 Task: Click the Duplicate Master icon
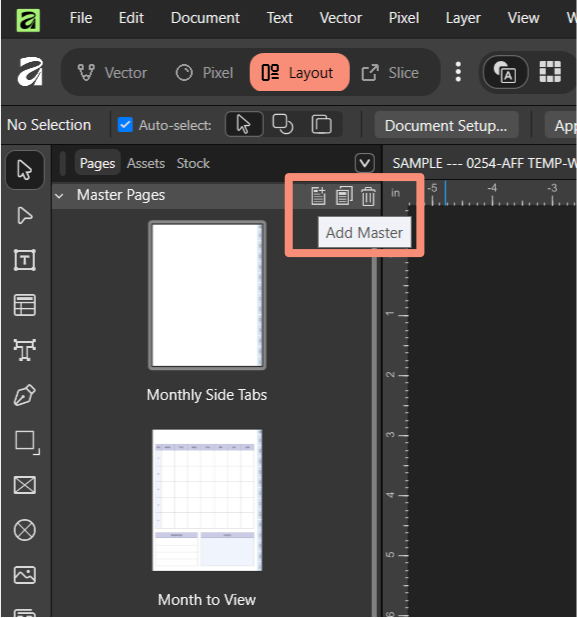(344, 196)
